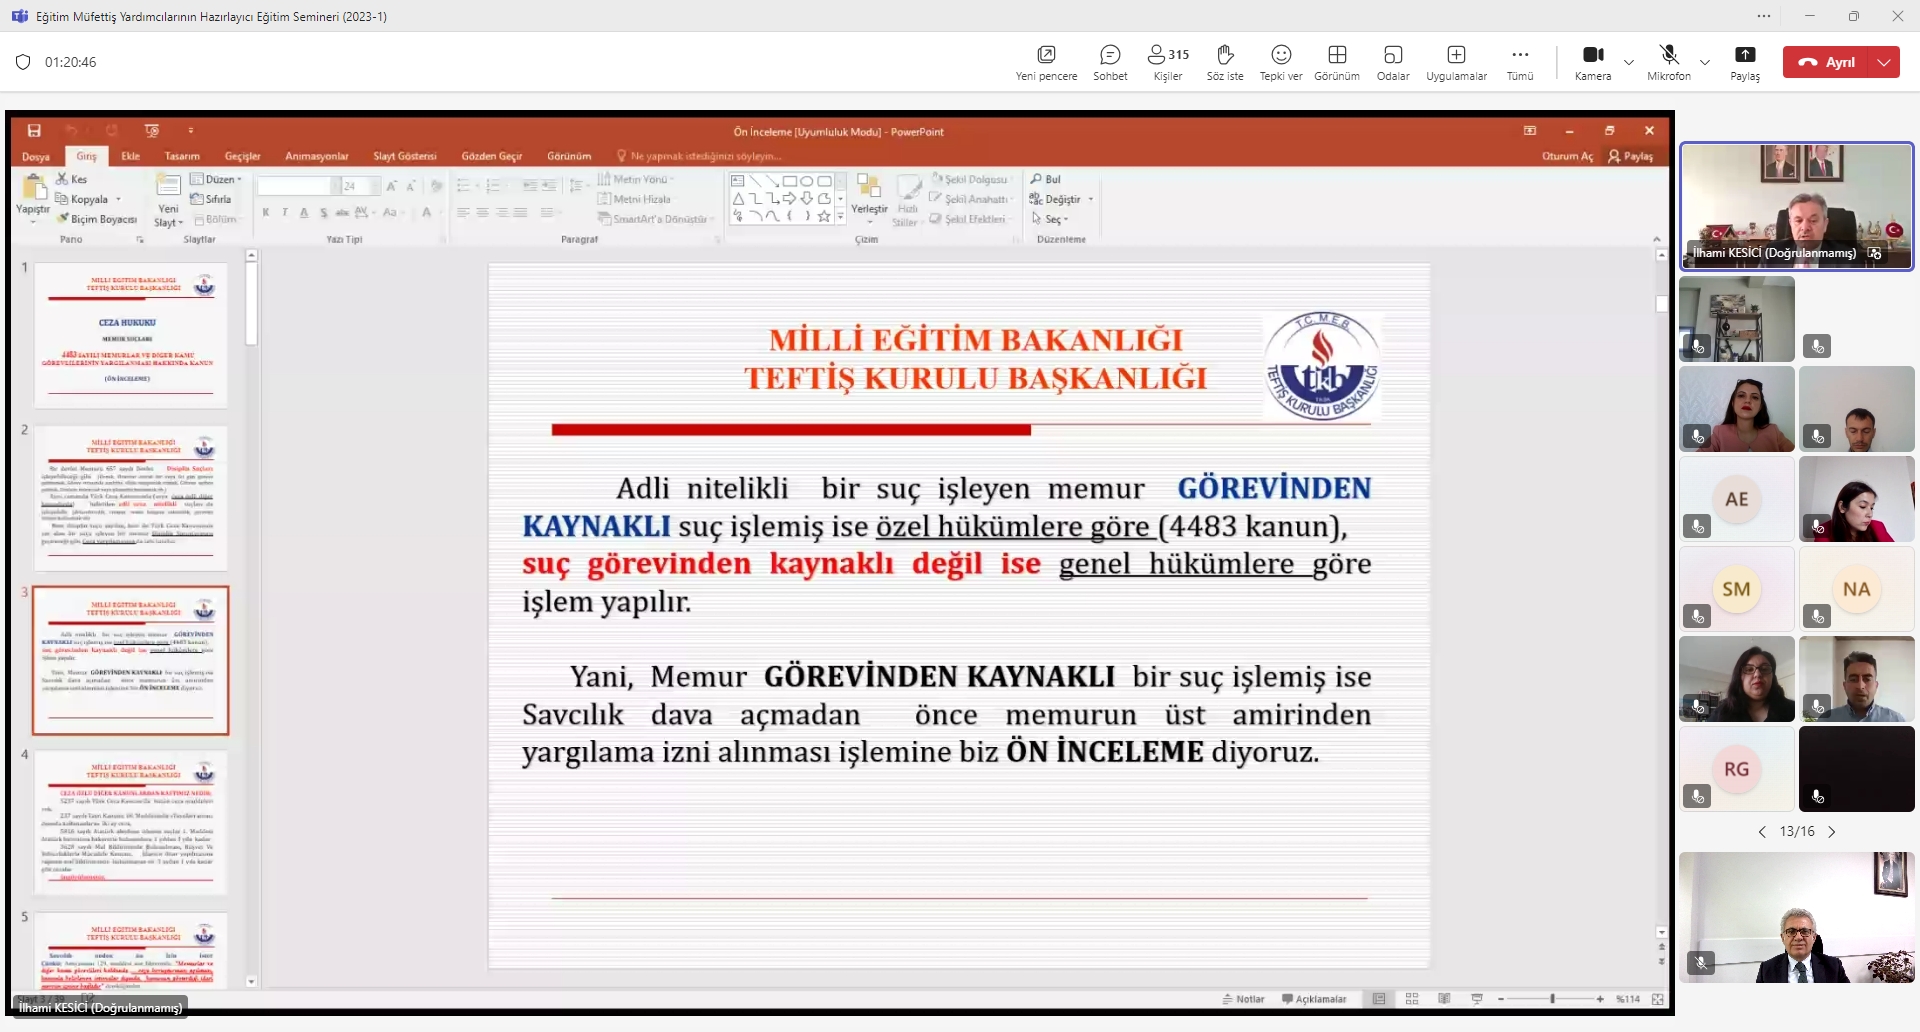1920x1032 pixels.
Task: Click Kes cut in the Pano group
Action: [72, 179]
